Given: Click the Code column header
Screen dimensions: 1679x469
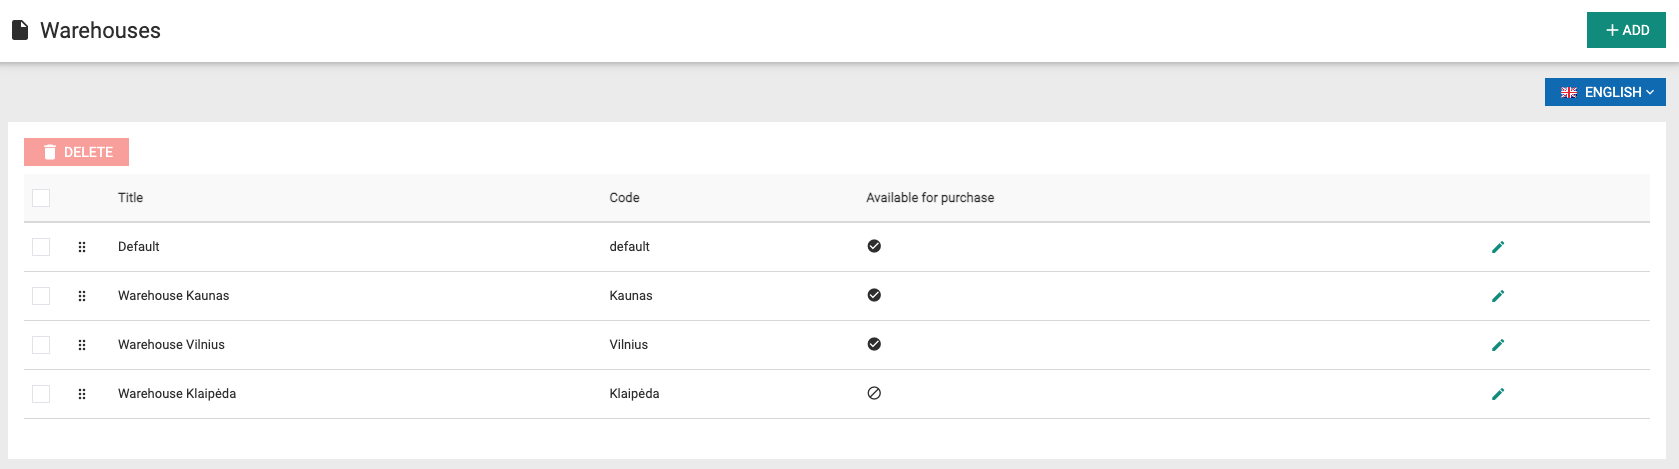Looking at the screenshot, I should coord(624,198).
